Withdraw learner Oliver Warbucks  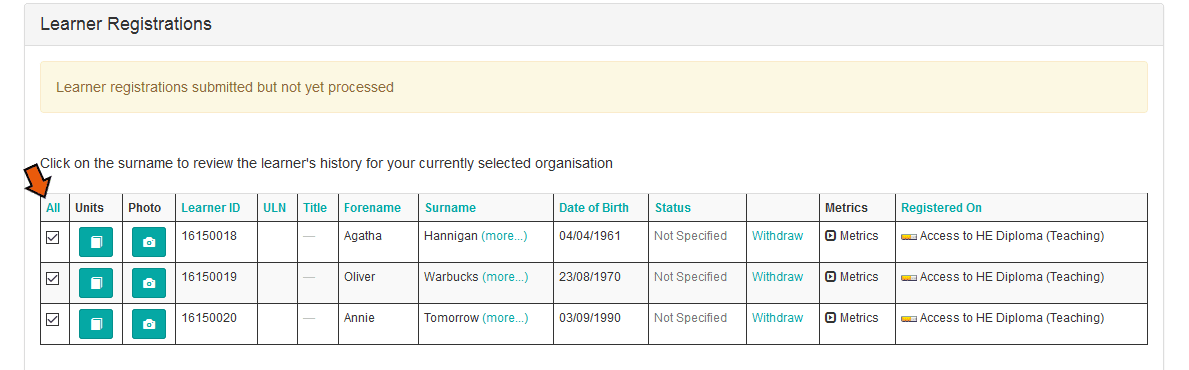coord(777,277)
